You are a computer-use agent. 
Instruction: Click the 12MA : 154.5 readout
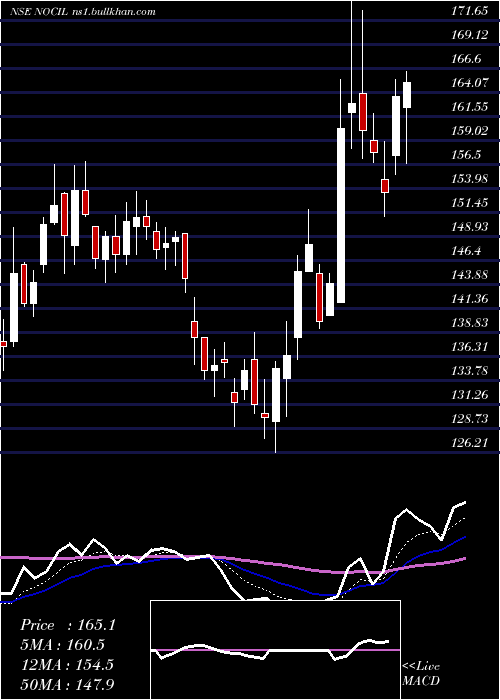[66, 665]
